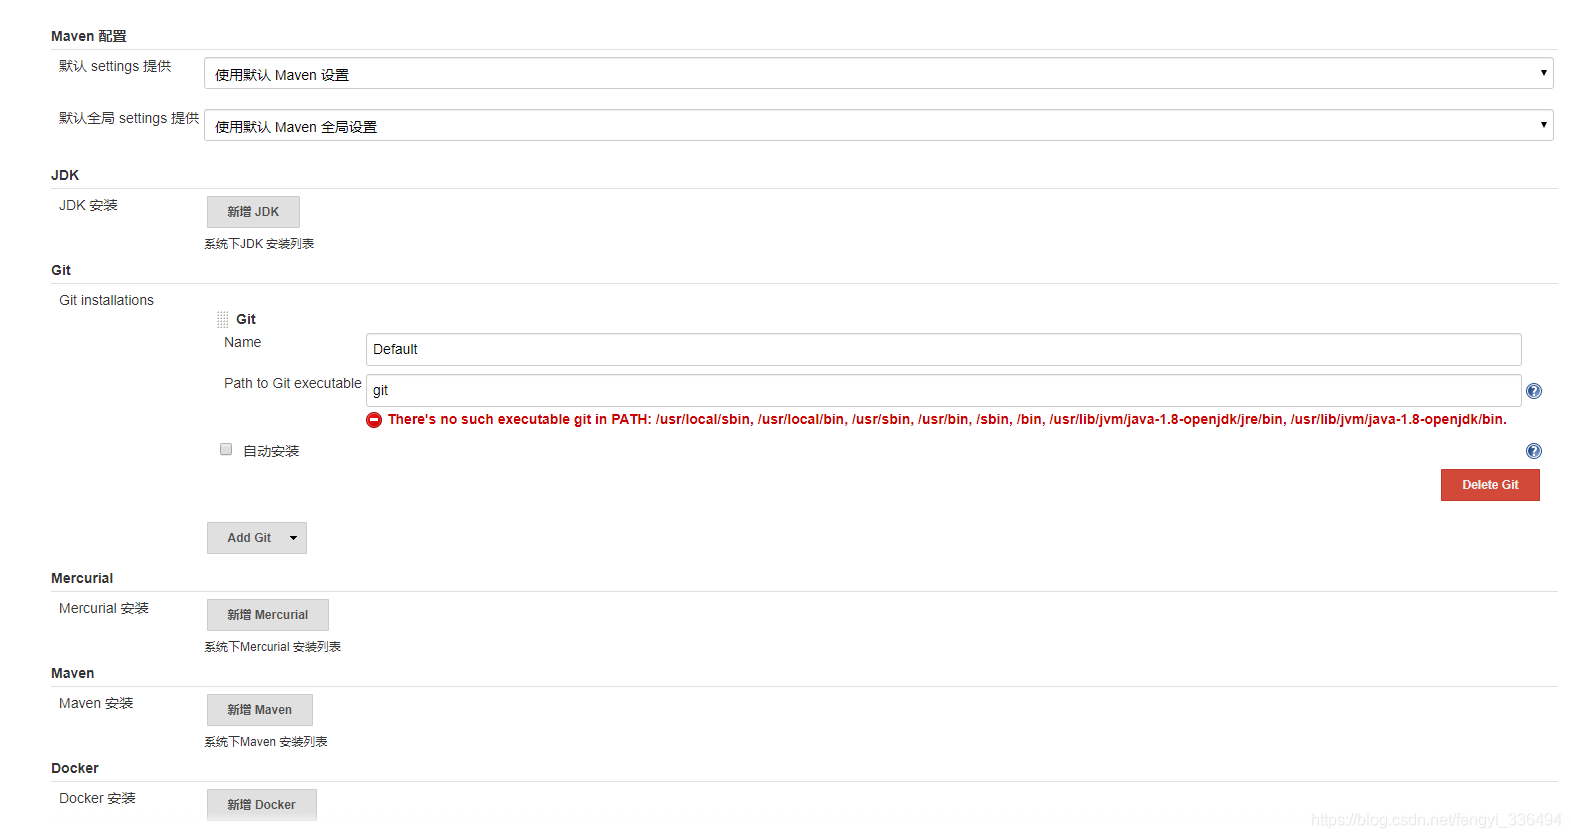The width and height of the screenshot is (1571, 838).
Task: Click the Maven 安装 label
Action: click(96, 703)
